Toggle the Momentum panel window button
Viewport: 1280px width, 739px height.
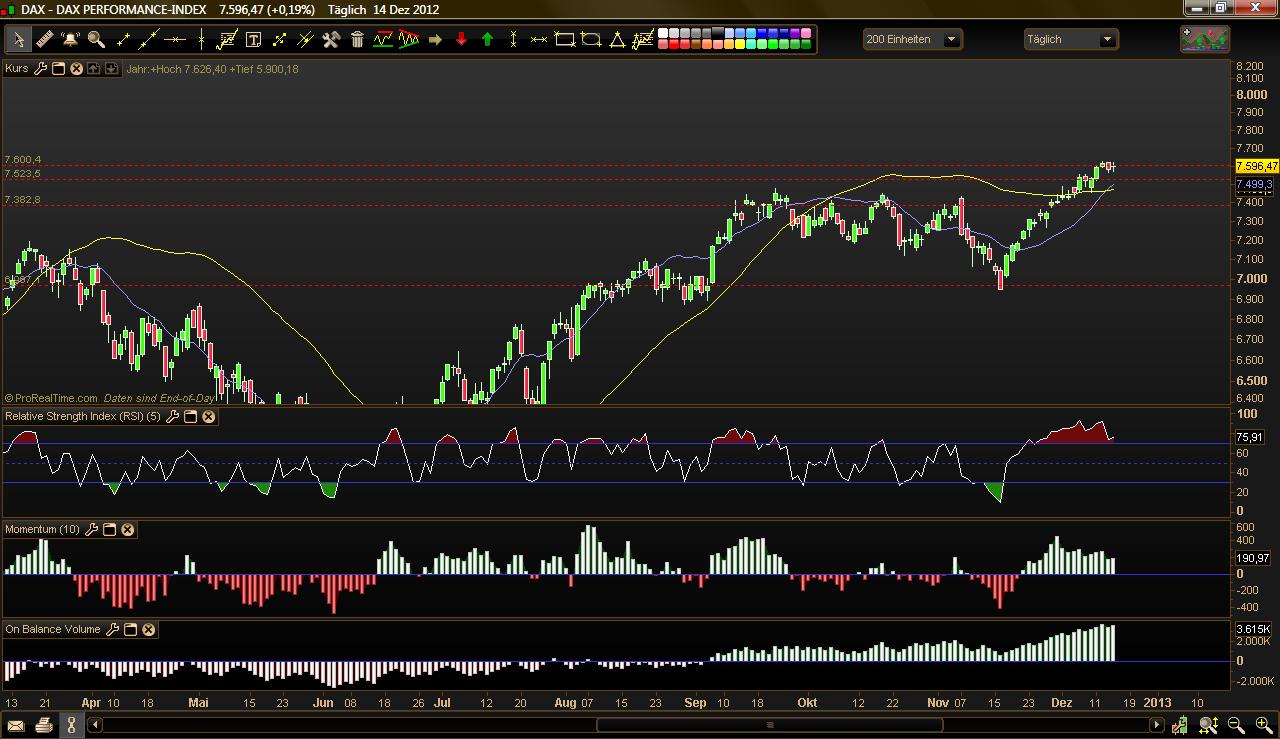(110, 529)
